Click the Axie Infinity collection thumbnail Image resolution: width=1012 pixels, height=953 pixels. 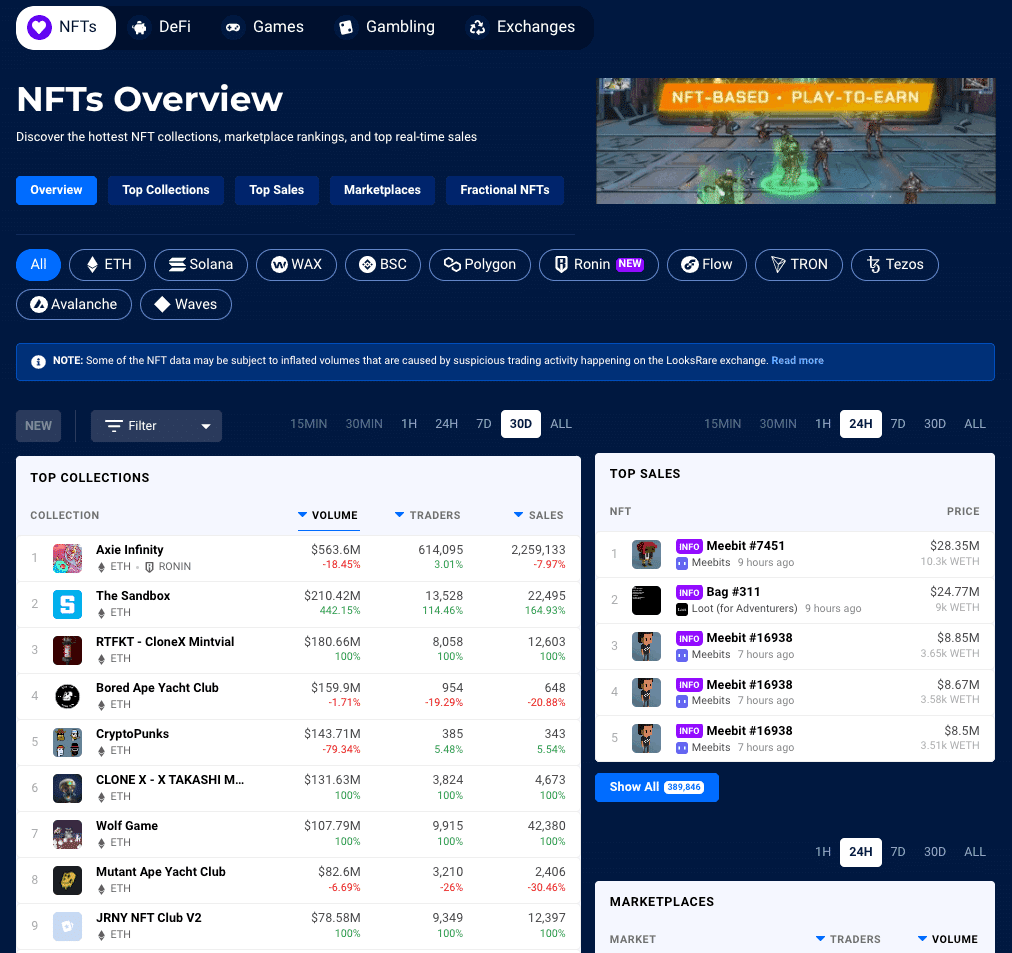[67, 558]
